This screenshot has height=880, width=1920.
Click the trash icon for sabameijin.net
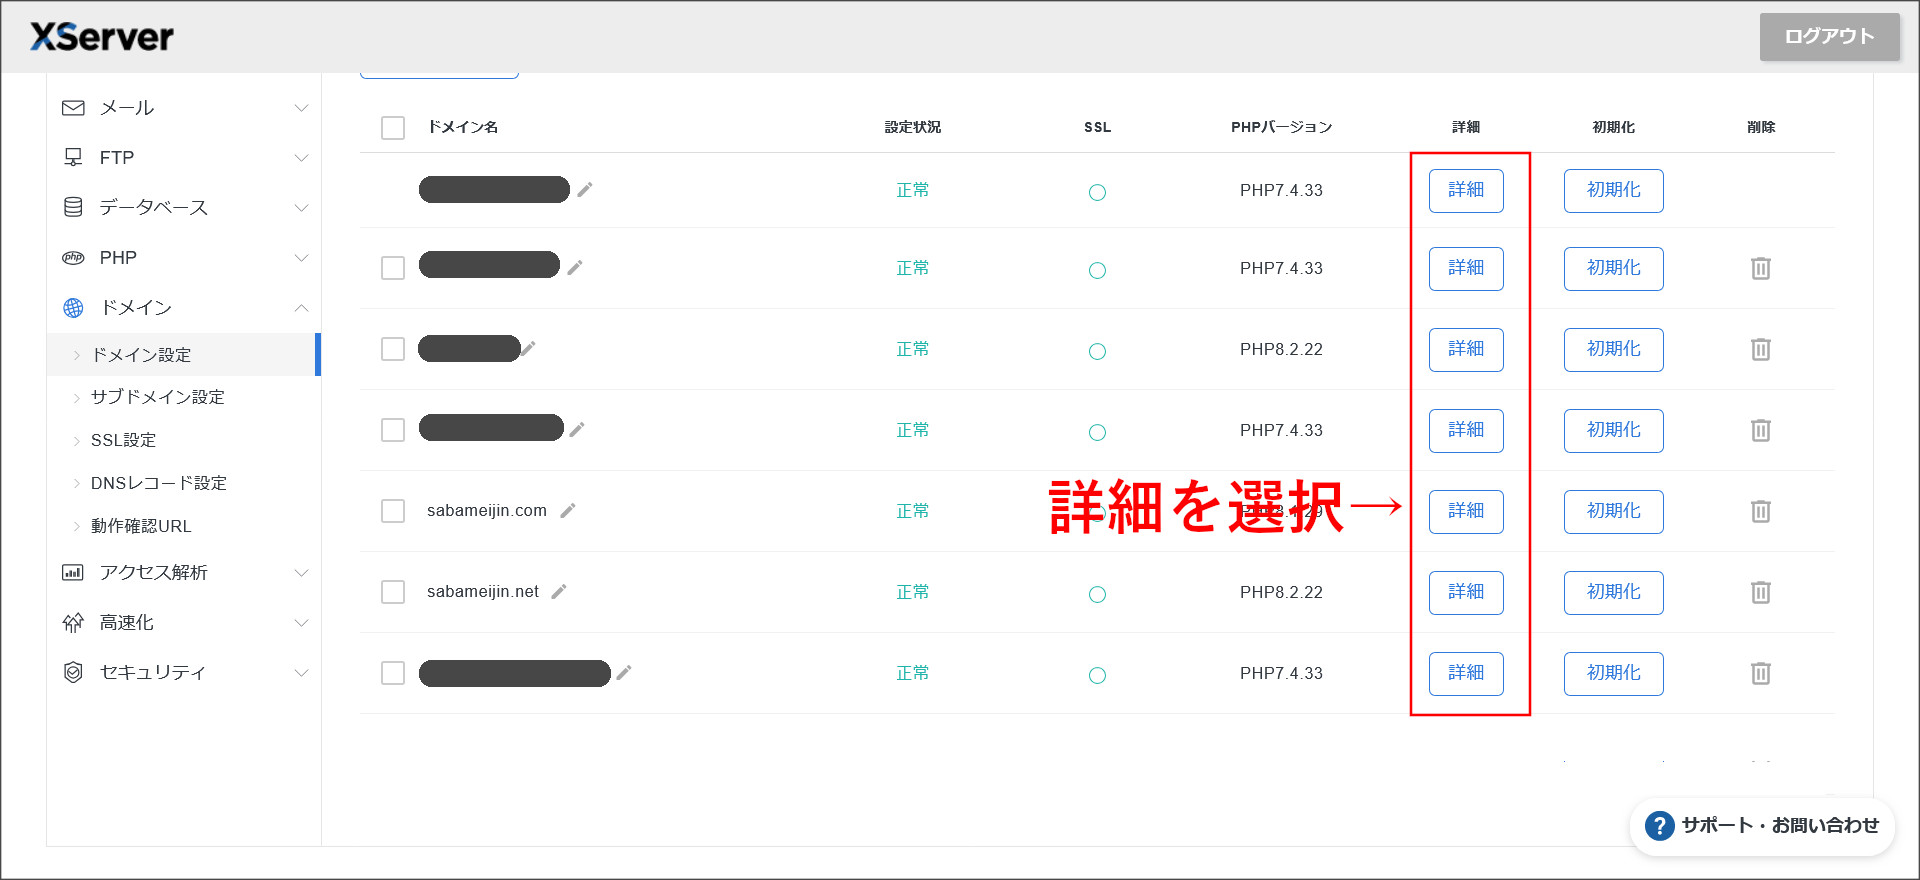point(1760,592)
